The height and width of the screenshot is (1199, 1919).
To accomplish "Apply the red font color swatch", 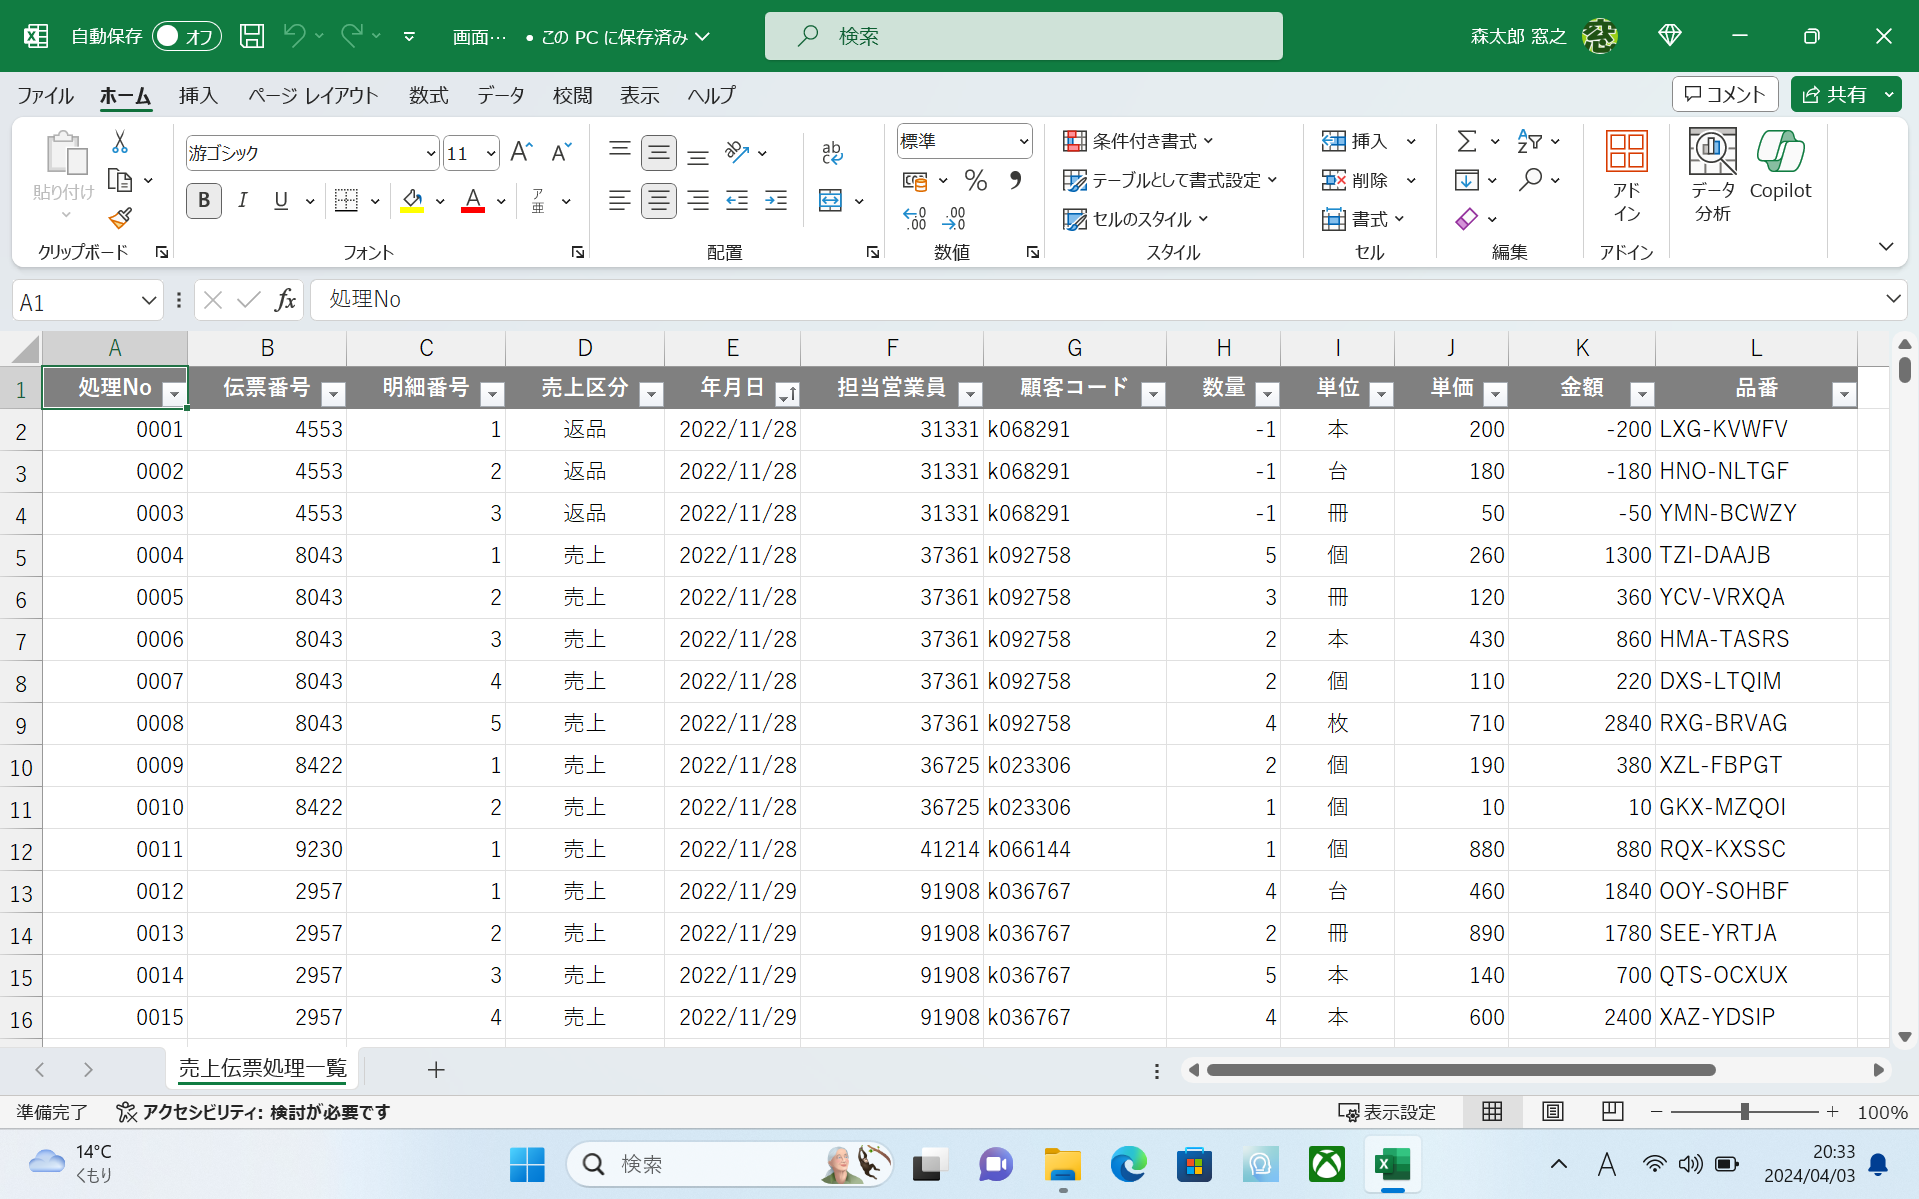I will (473, 201).
